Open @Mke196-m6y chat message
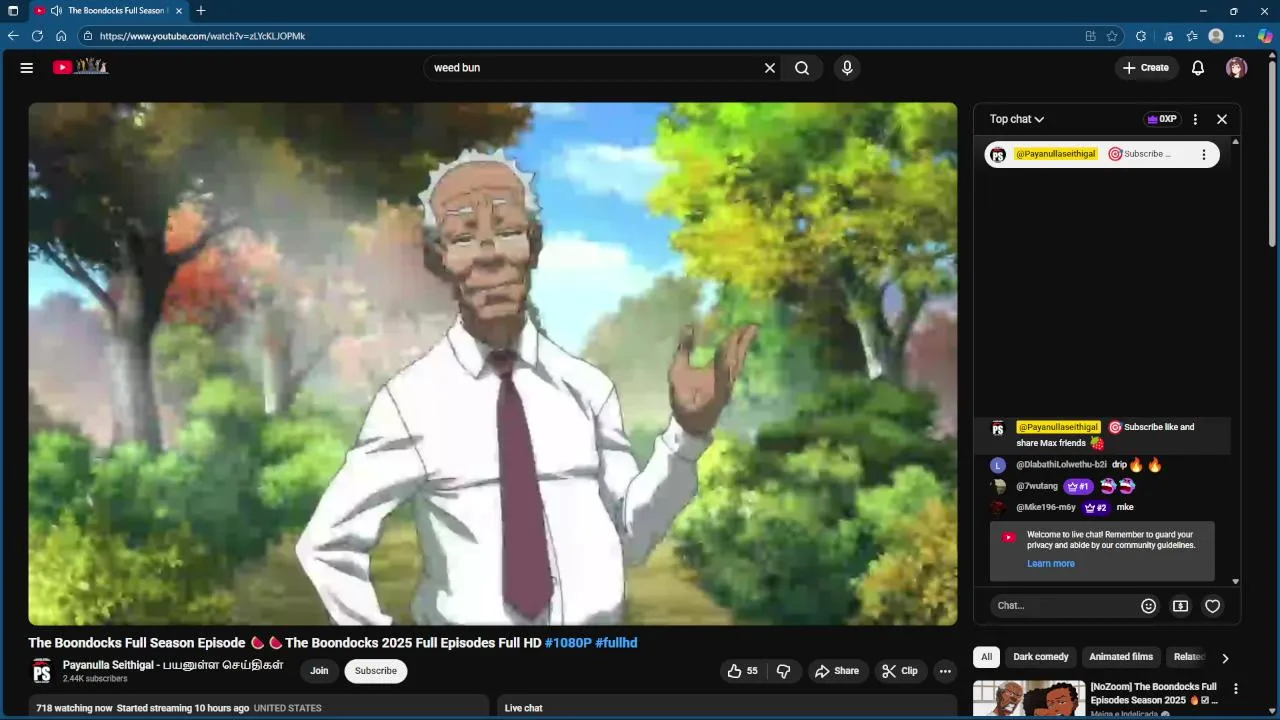This screenshot has width=1280, height=720. (1102, 507)
